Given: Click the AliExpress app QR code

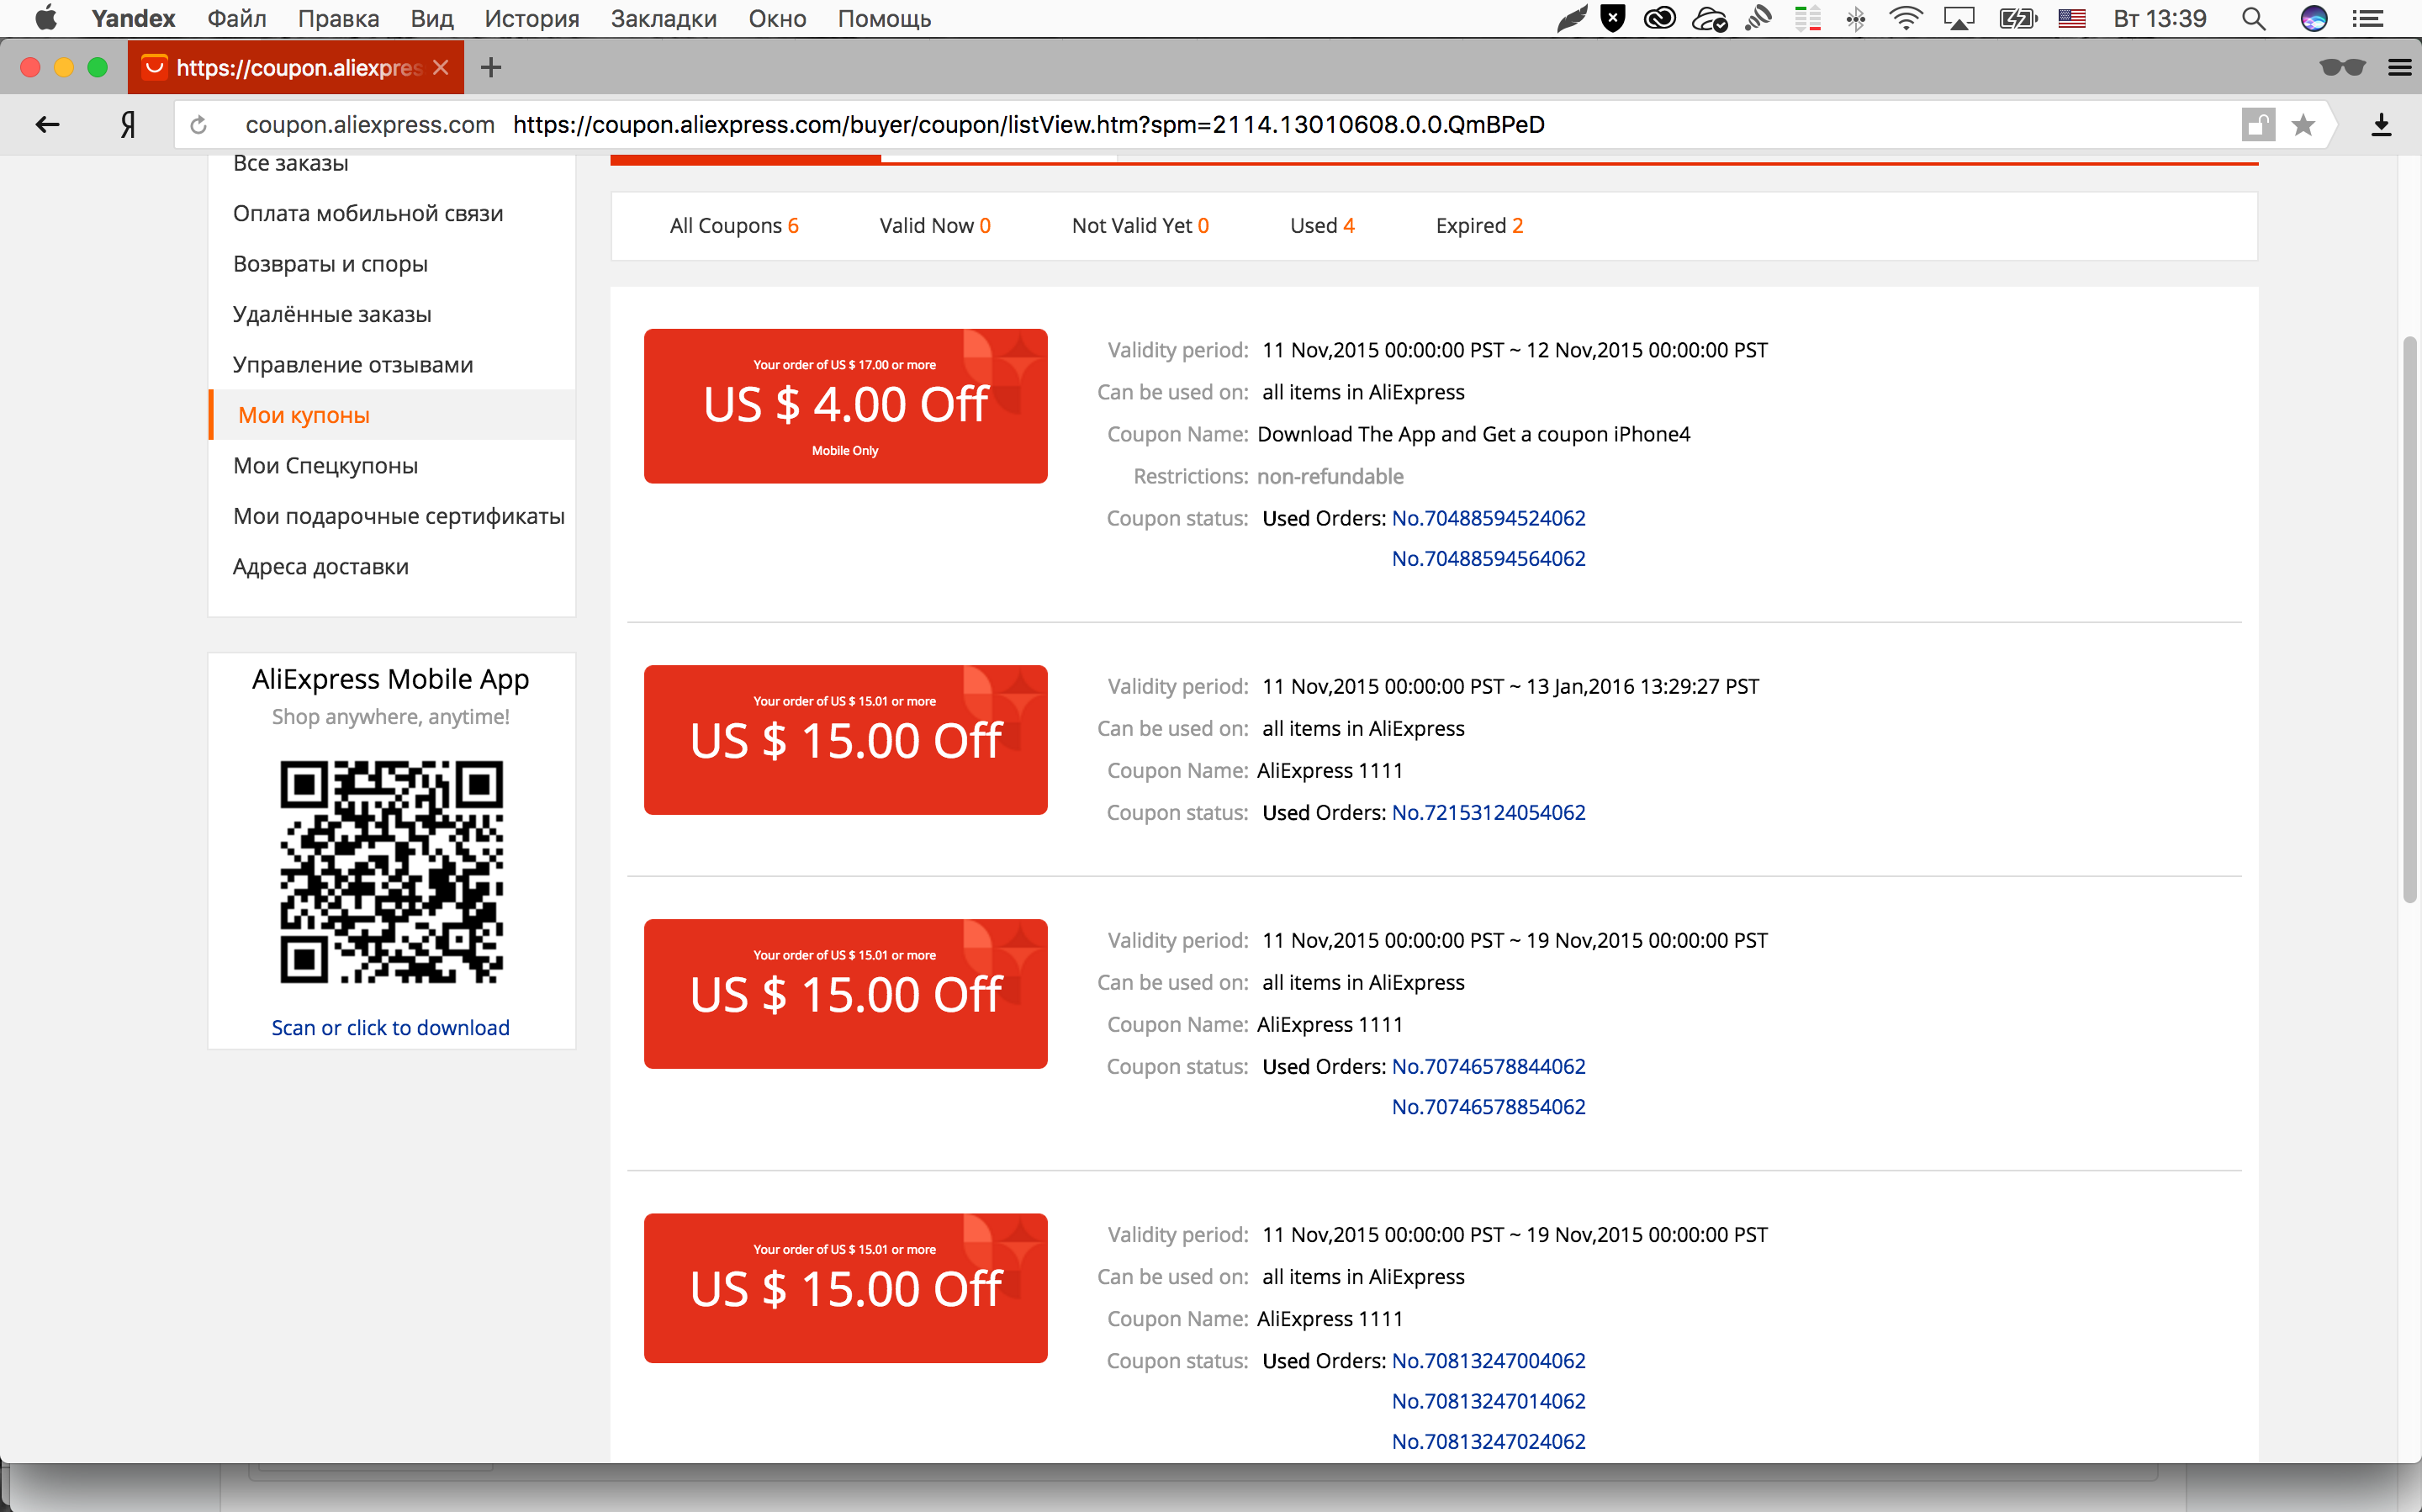Looking at the screenshot, I should point(391,872).
